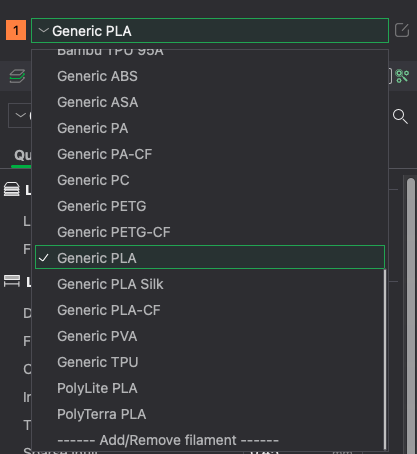Click the settings panel vertical scrollbar

click(x=411, y=315)
